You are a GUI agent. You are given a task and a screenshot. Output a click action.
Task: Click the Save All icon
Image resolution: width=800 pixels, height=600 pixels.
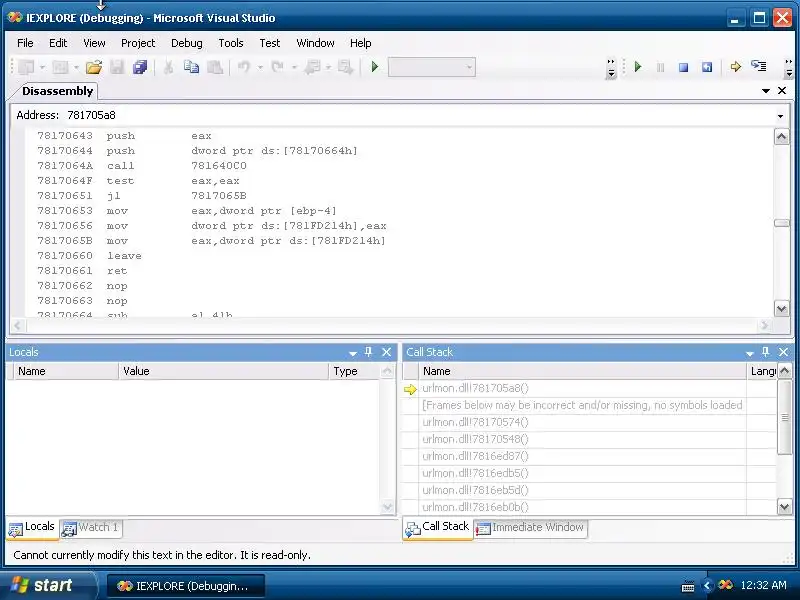[140, 67]
